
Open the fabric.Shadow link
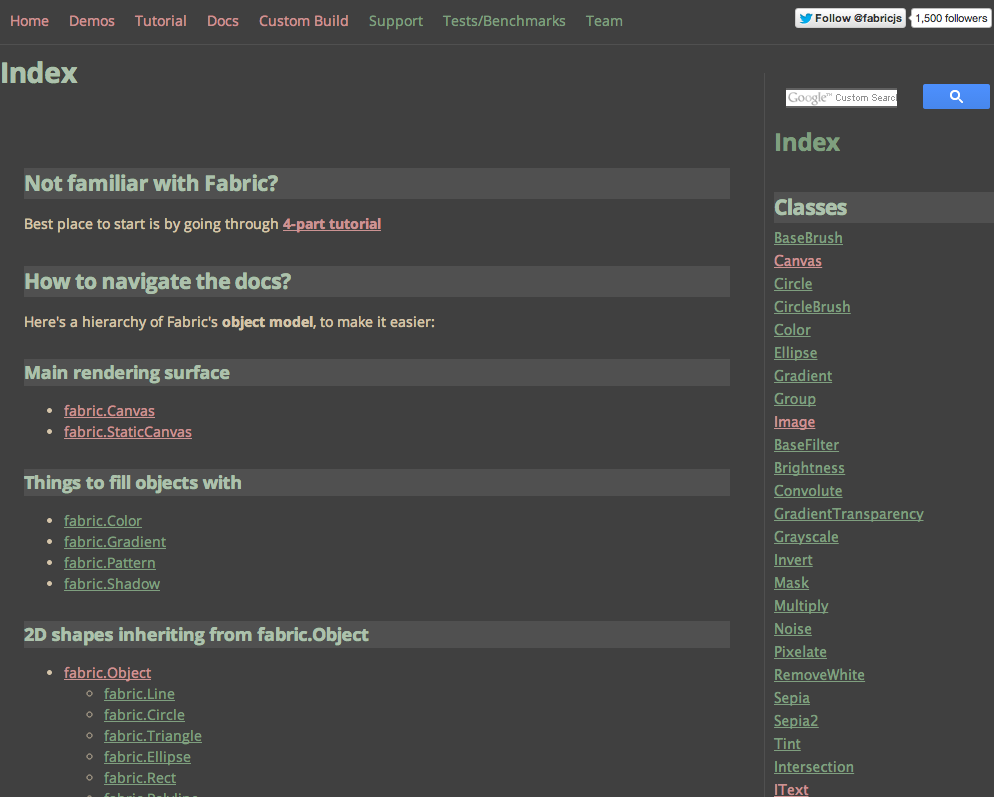pos(112,583)
